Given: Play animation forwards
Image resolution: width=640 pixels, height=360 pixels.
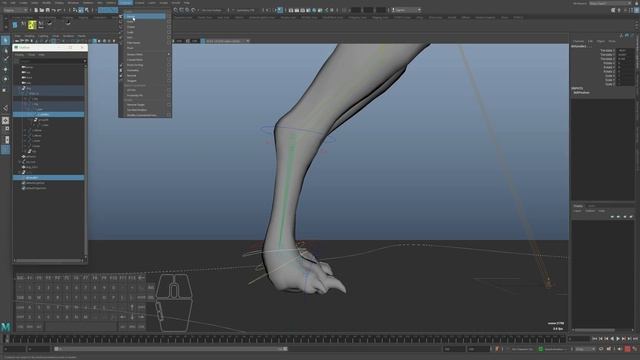Looking at the screenshot, I should (x=618, y=339).
